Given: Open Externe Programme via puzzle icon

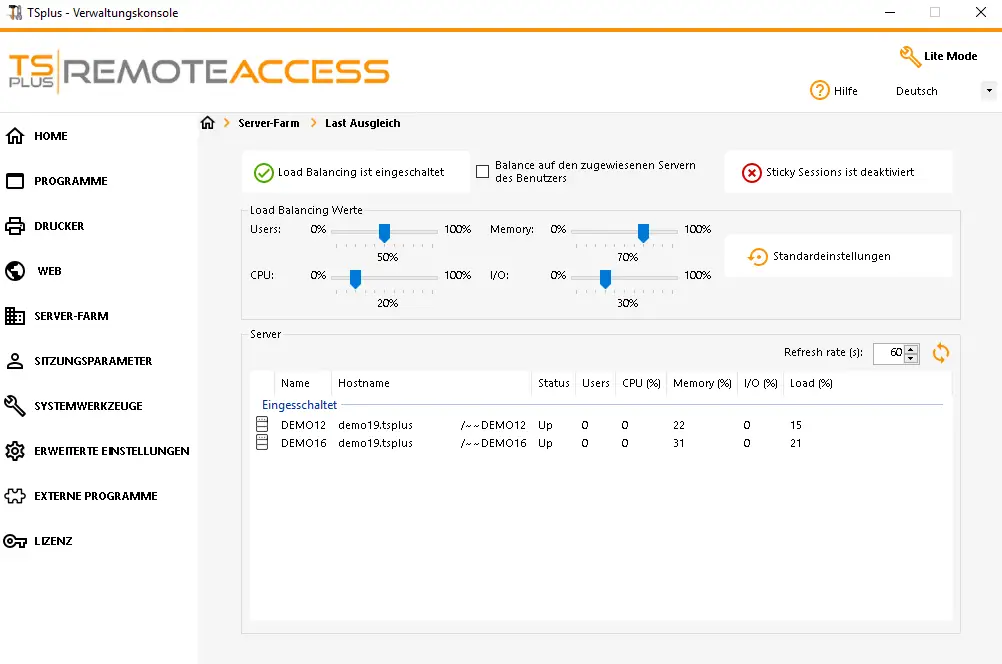Looking at the screenshot, I should pos(15,496).
